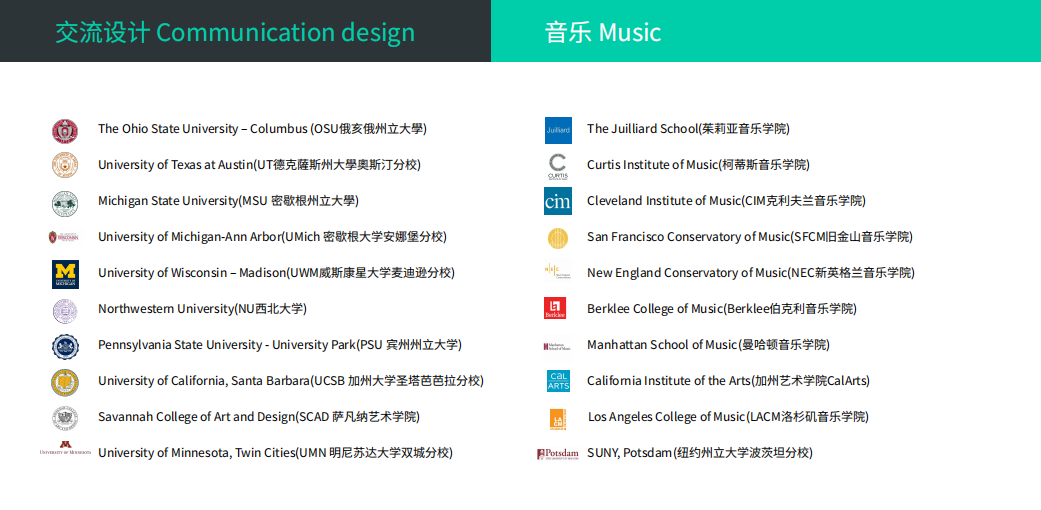Click logo beside University of Wisconsin – Madison
This screenshot has height=510, width=1041.
click(65, 274)
